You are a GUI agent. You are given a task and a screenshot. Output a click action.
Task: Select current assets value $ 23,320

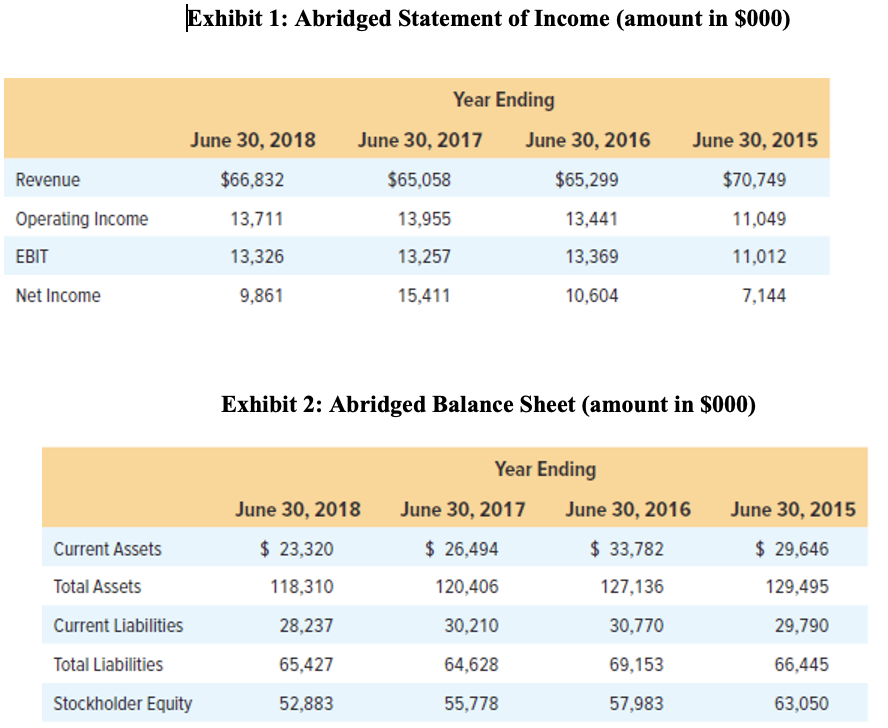click(297, 549)
